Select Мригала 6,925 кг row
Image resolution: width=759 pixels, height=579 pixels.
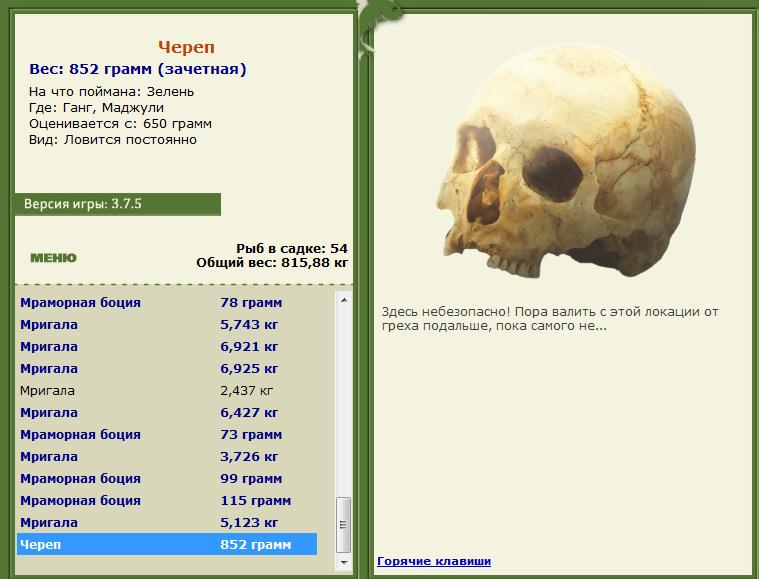click(x=167, y=368)
